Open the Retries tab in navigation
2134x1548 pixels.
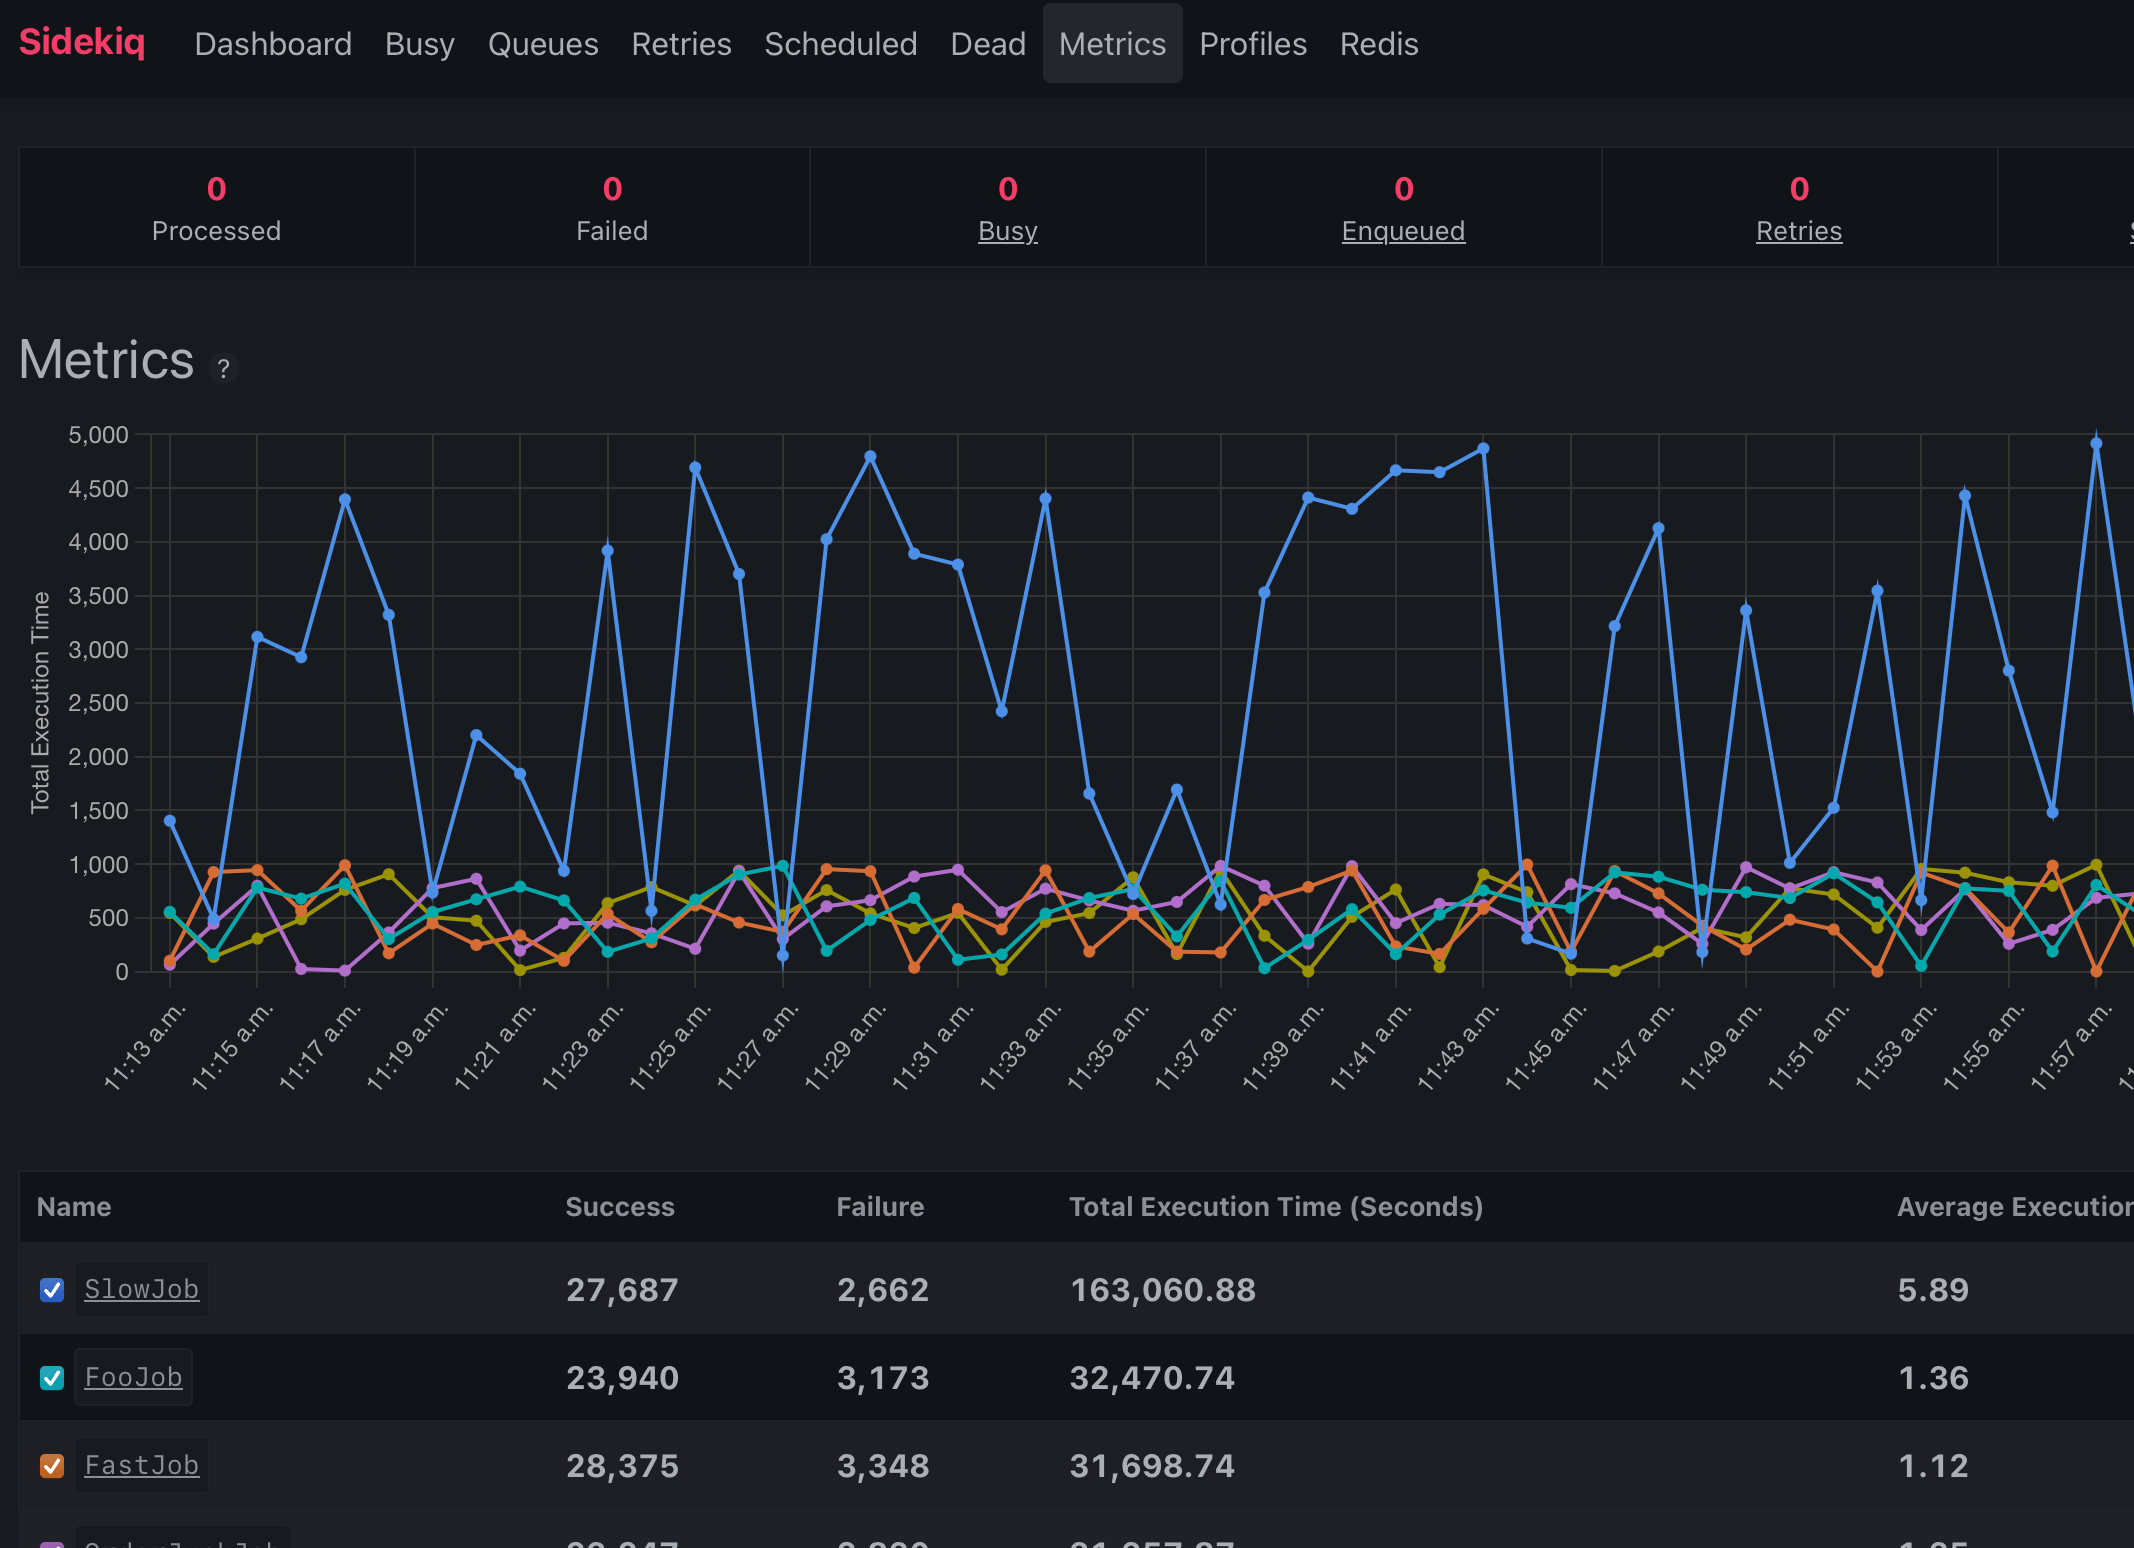tap(681, 44)
